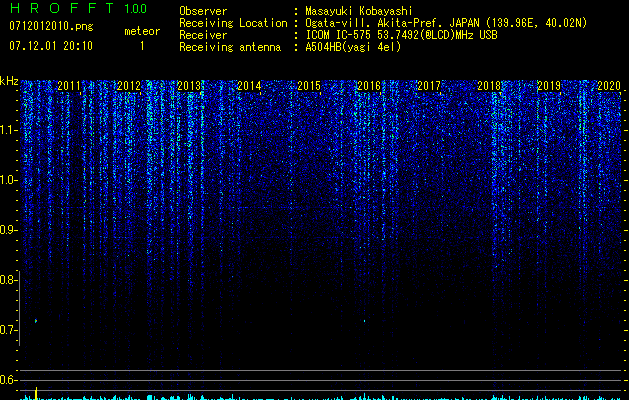Click the 2013 time marker
629x400 pixels.
pyautogui.click(x=189, y=86)
